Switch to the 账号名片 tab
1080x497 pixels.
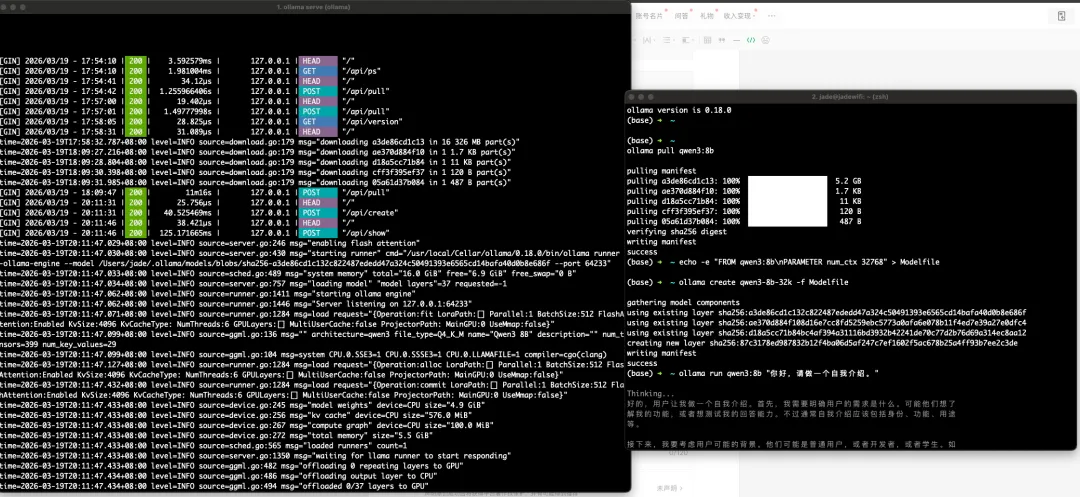(649, 16)
